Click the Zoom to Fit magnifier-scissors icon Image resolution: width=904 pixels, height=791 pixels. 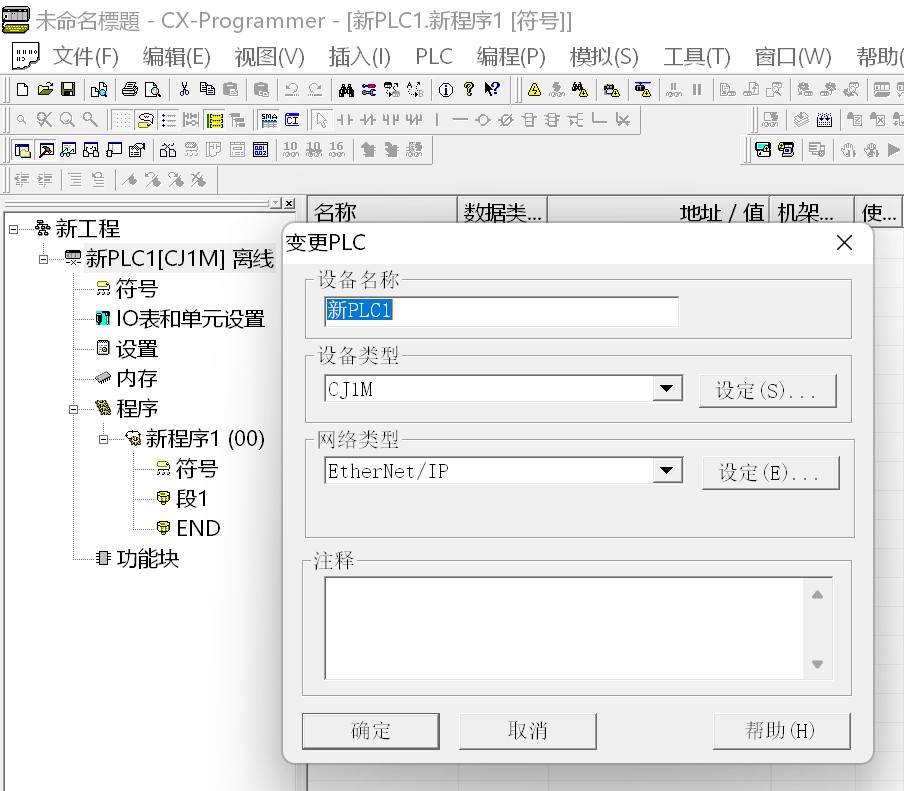[44, 120]
